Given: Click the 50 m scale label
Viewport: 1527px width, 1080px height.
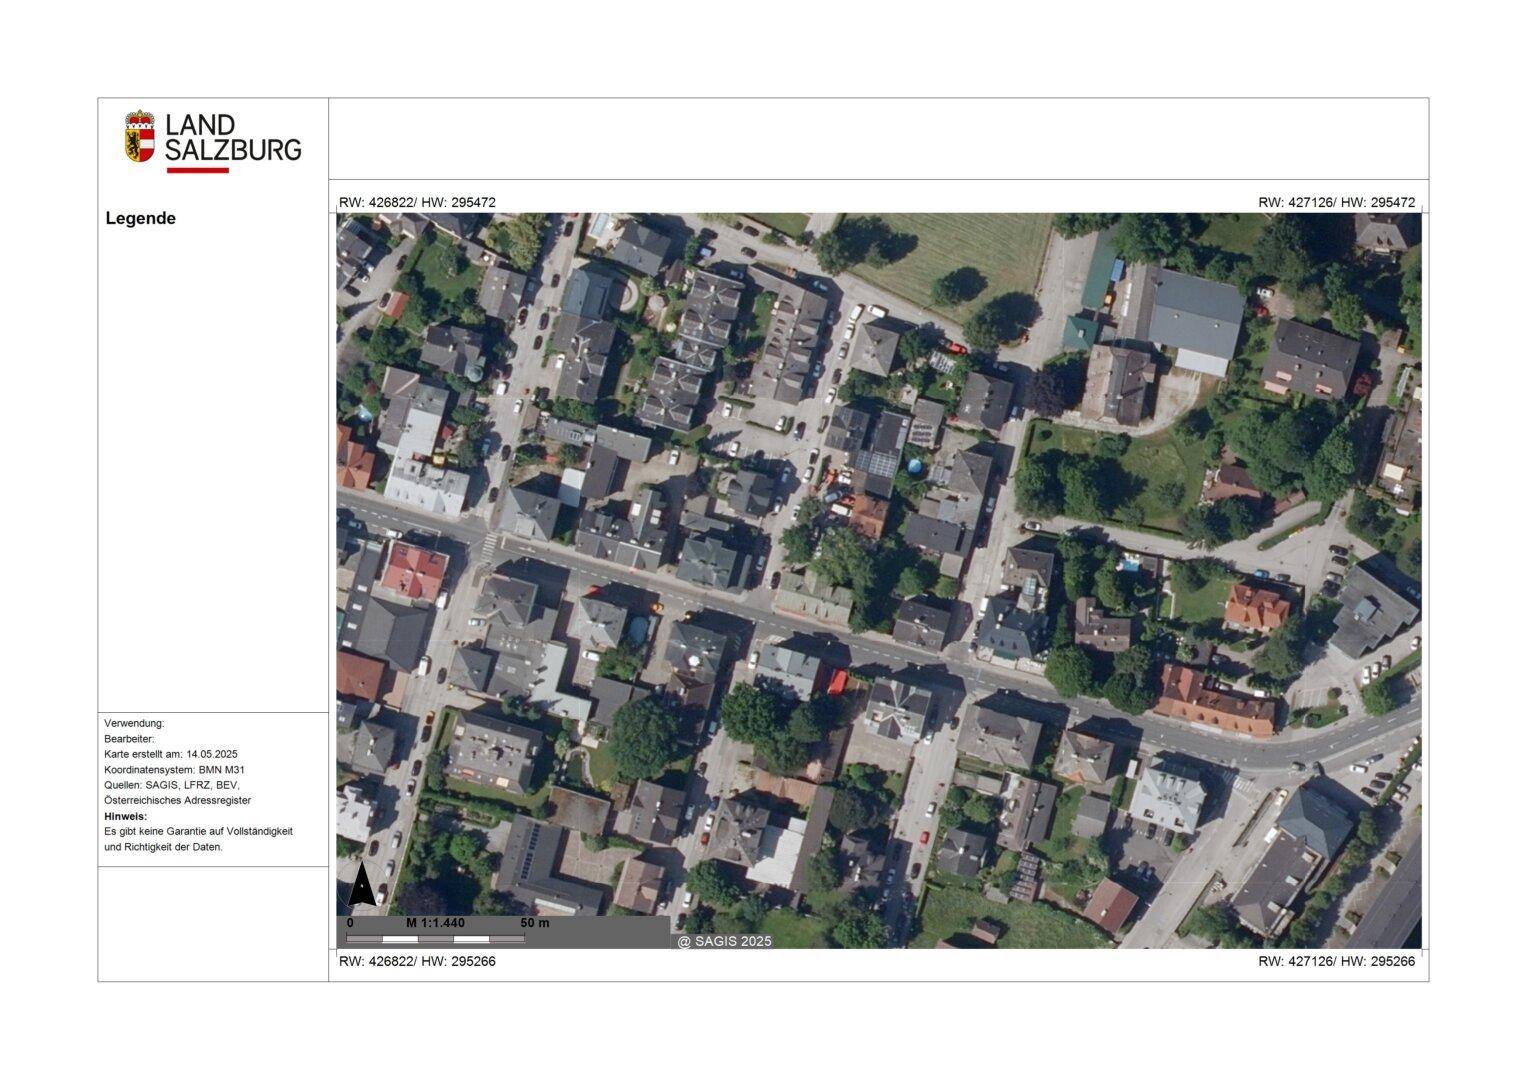Looking at the screenshot, I should [x=535, y=923].
